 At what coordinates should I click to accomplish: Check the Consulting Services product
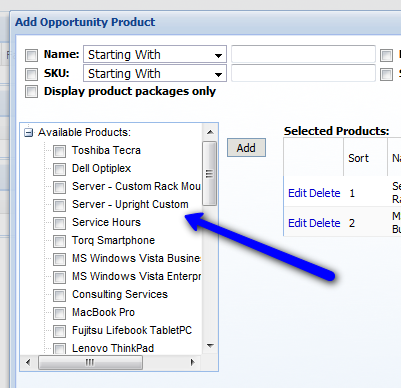click(59, 295)
